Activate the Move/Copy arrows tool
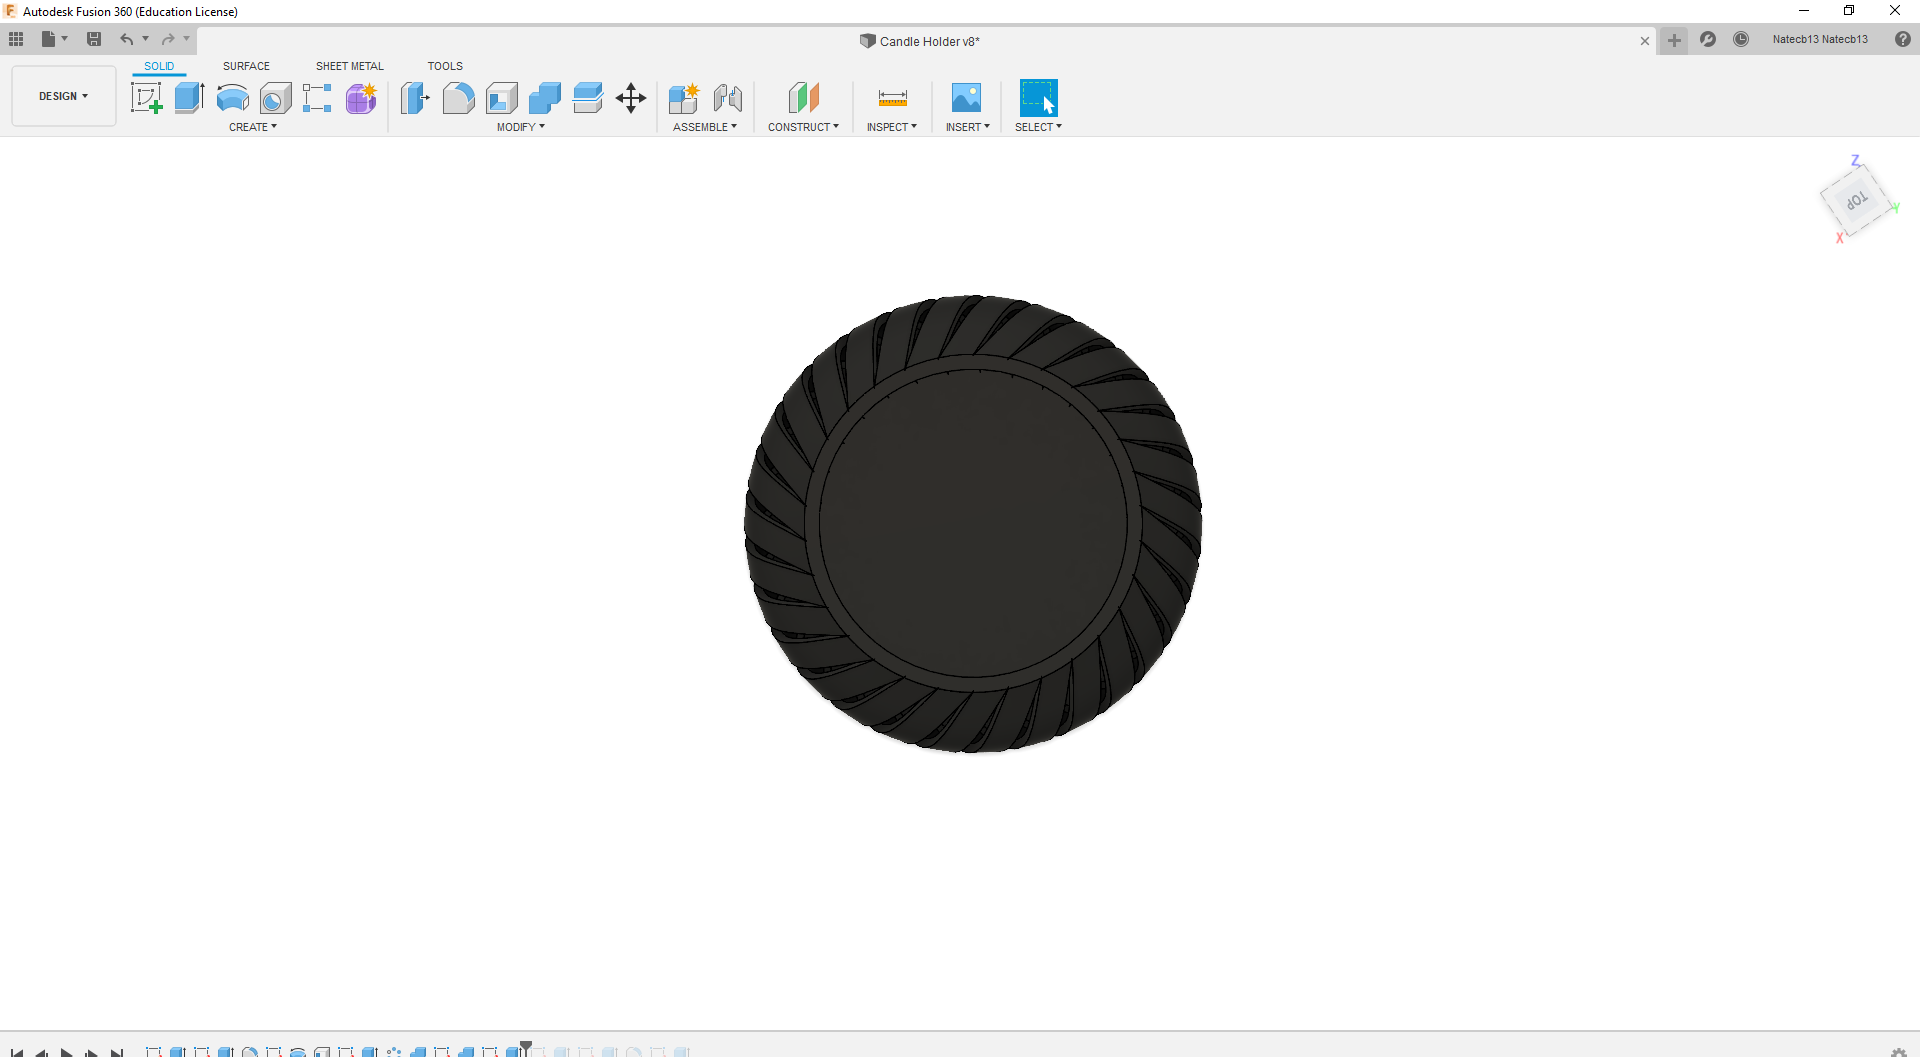Image resolution: width=1920 pixels, height=1057 pixels. tap(631, 98)
